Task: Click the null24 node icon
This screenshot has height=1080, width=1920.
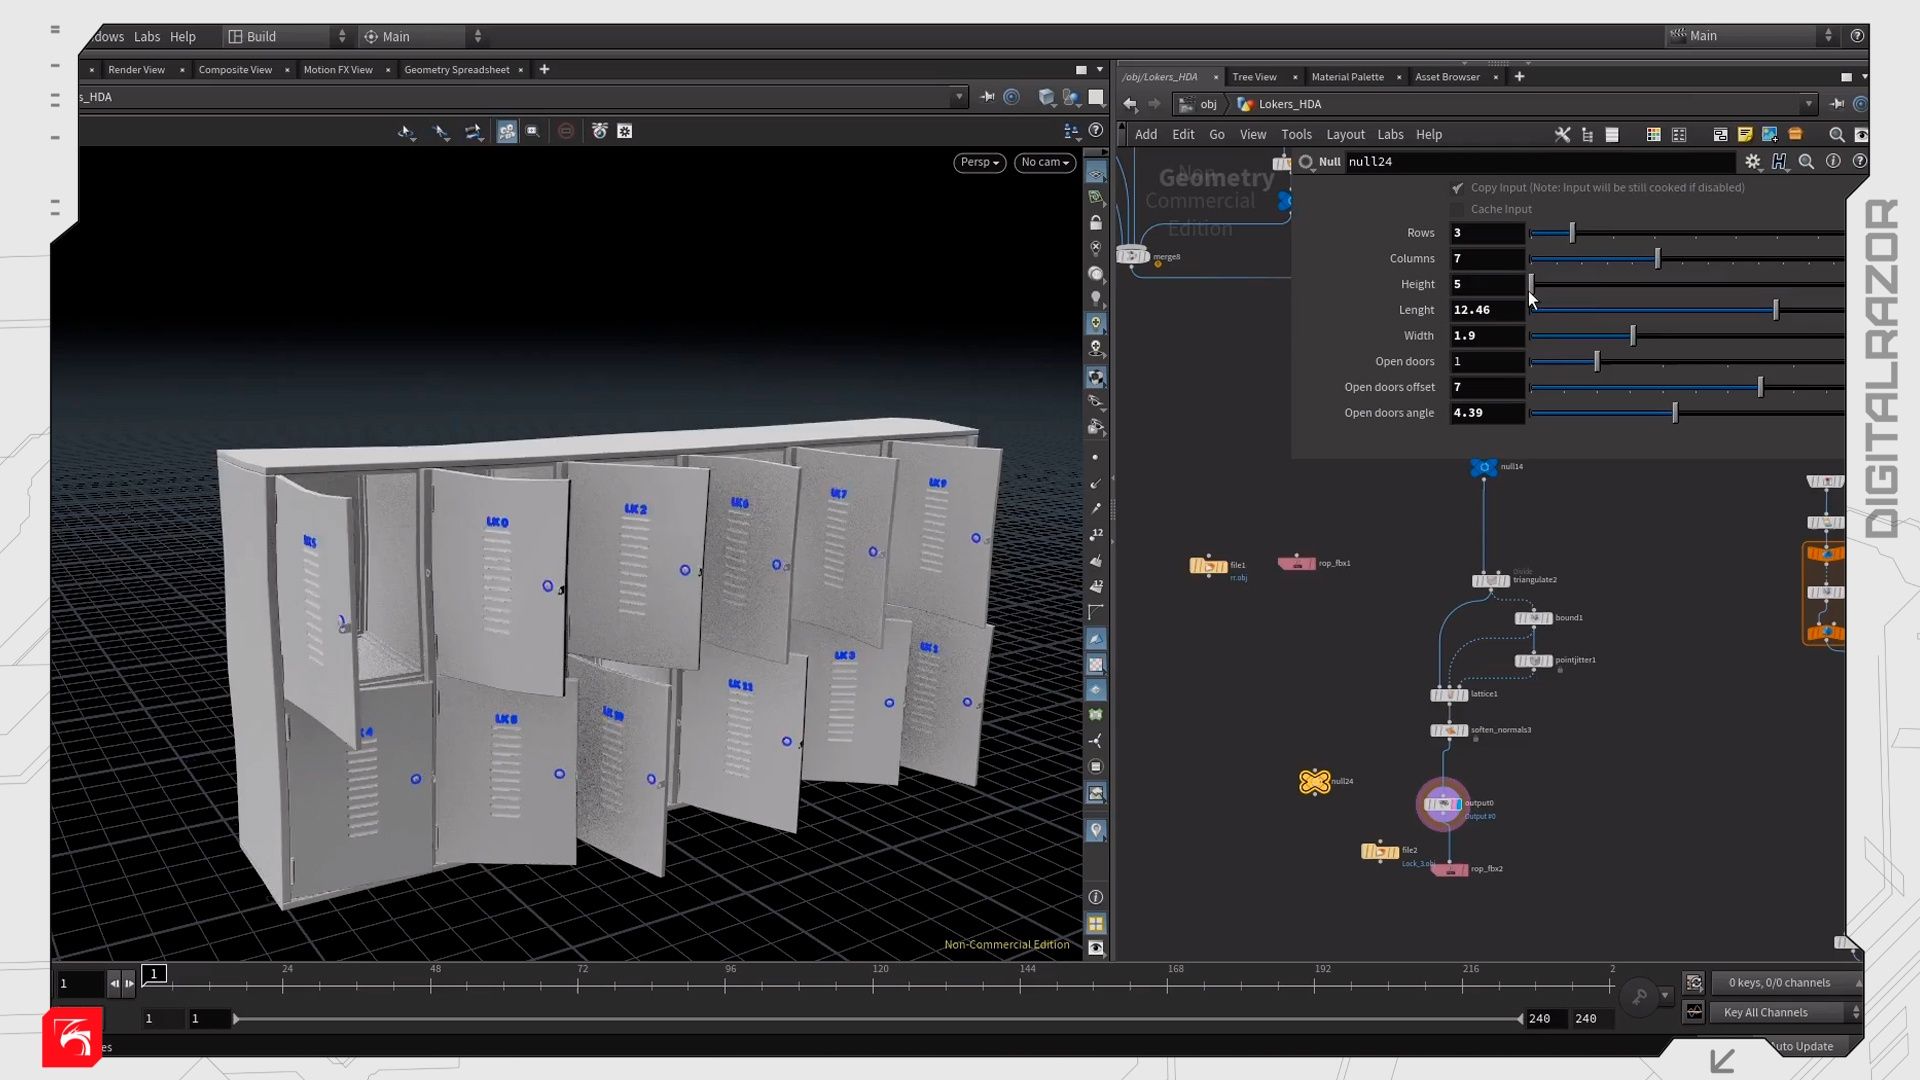Action: pos(1314,782)
